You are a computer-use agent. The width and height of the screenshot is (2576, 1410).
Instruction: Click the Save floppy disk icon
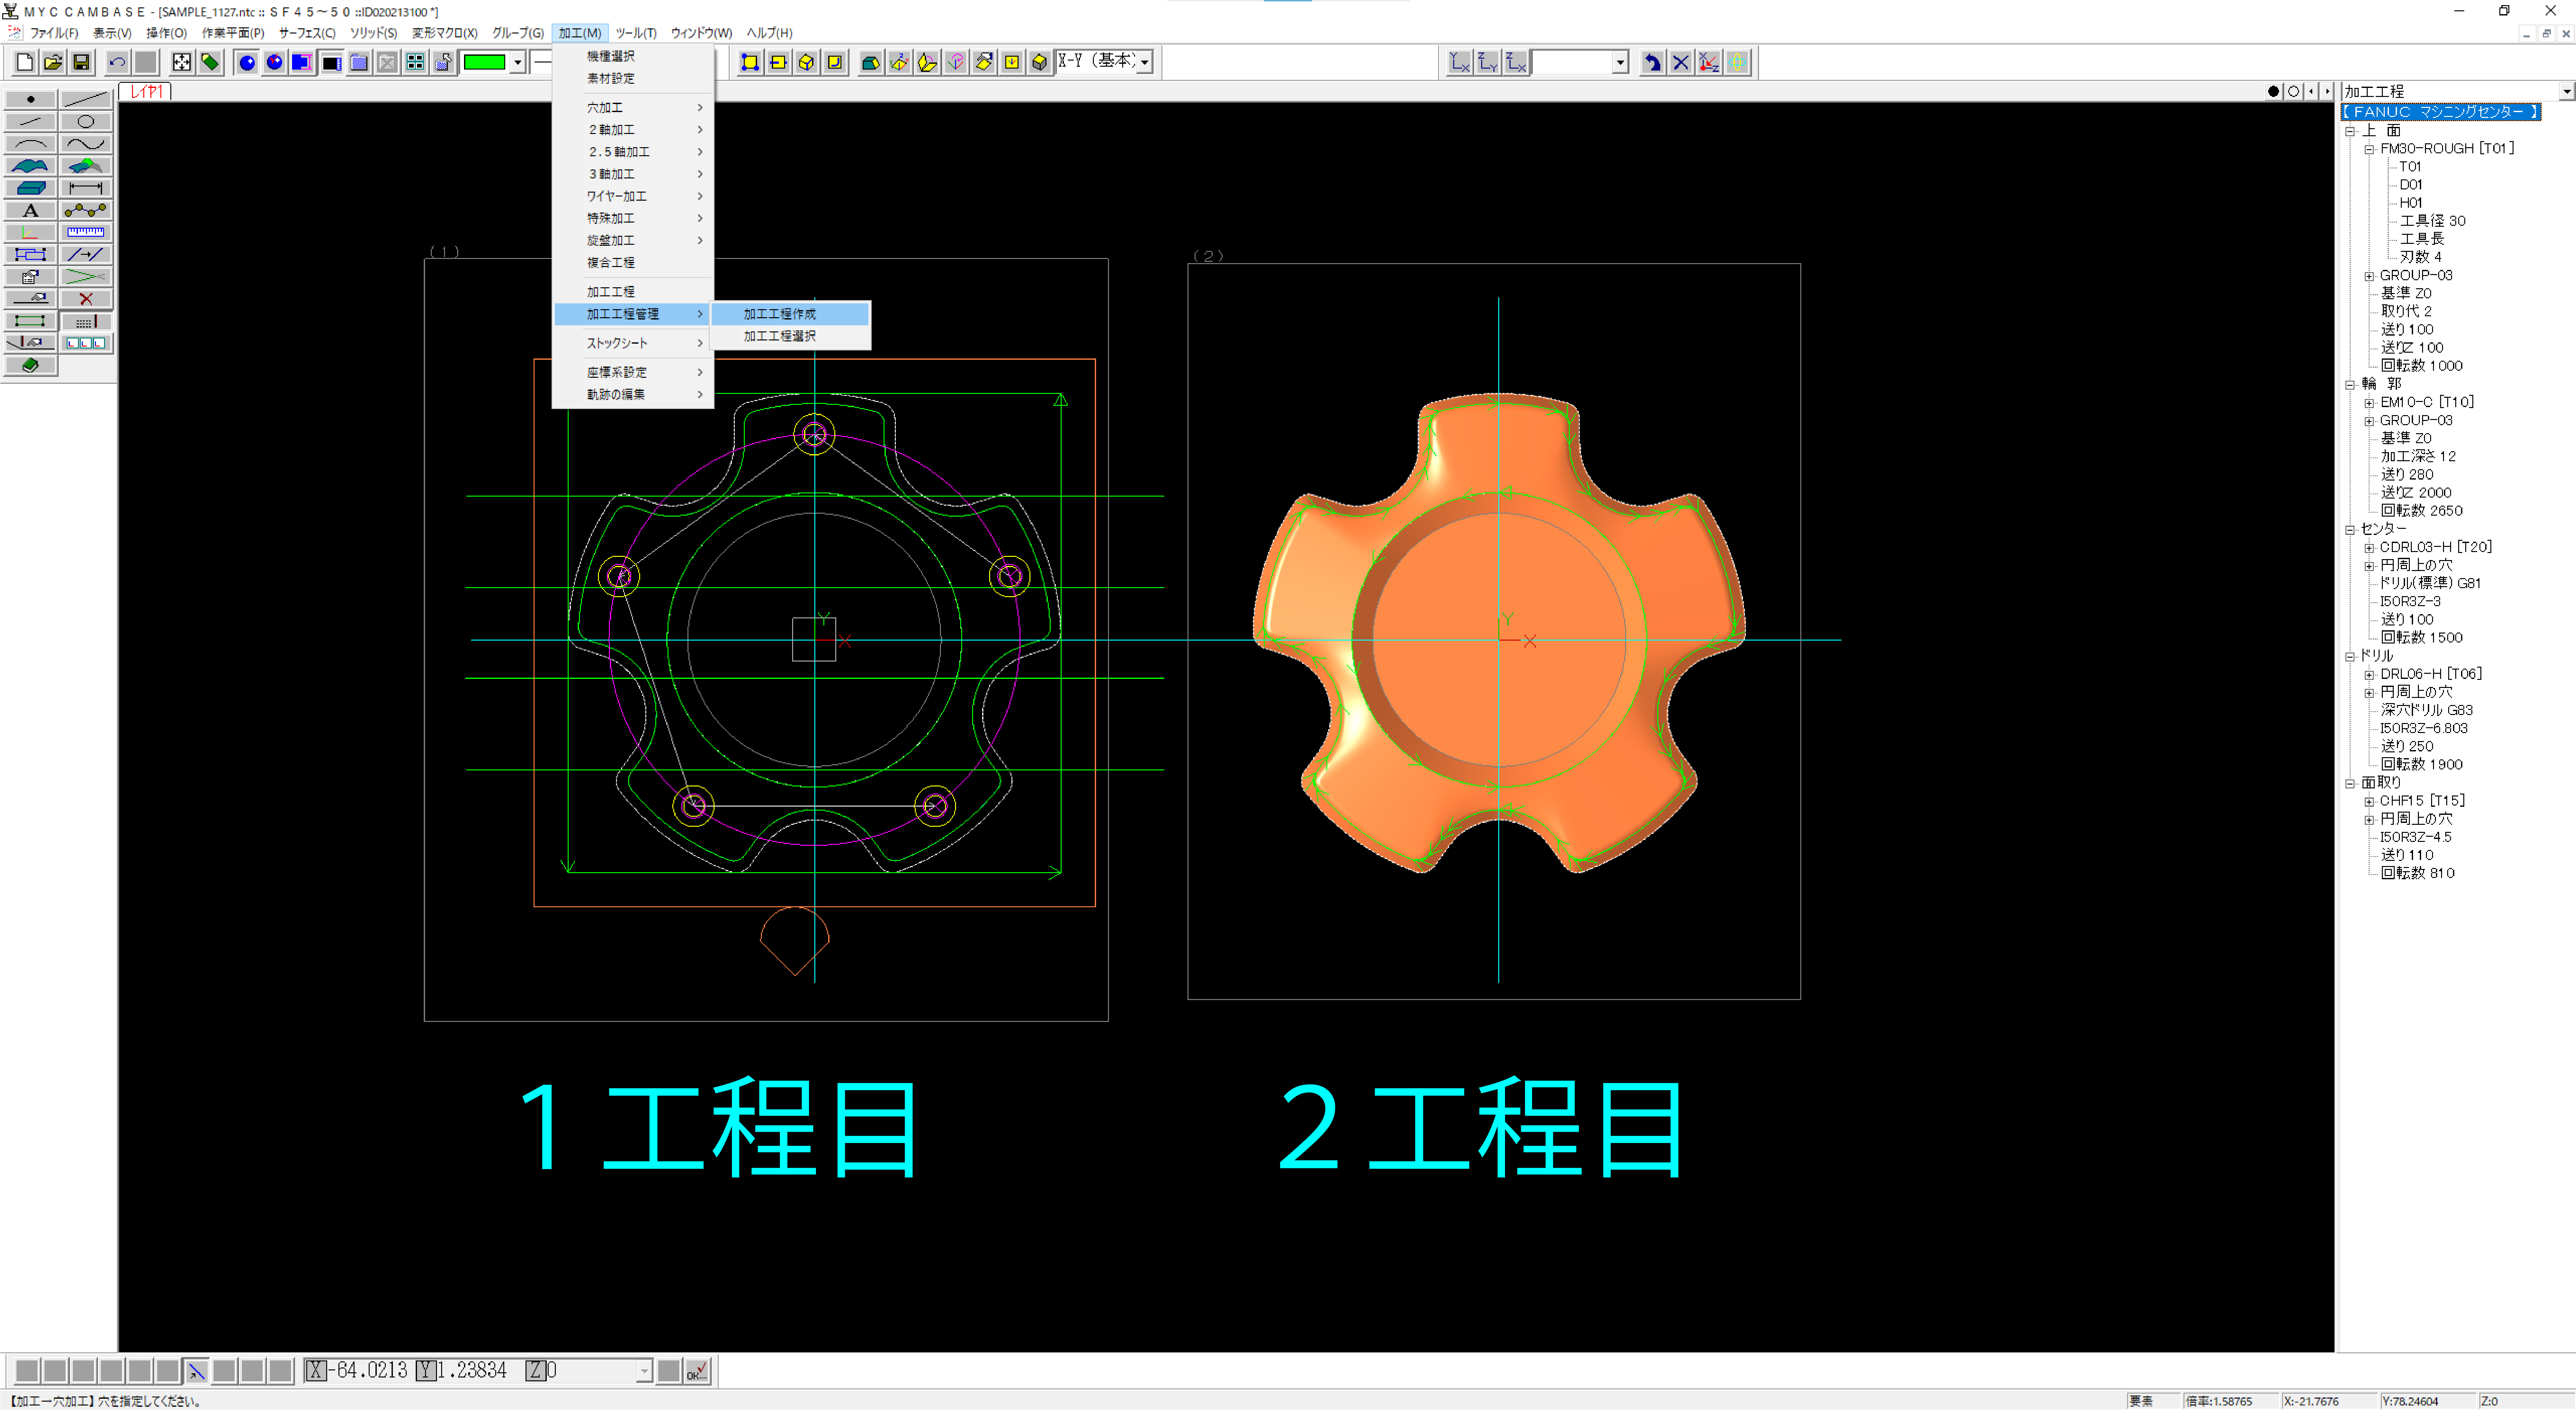click(81, 62)
